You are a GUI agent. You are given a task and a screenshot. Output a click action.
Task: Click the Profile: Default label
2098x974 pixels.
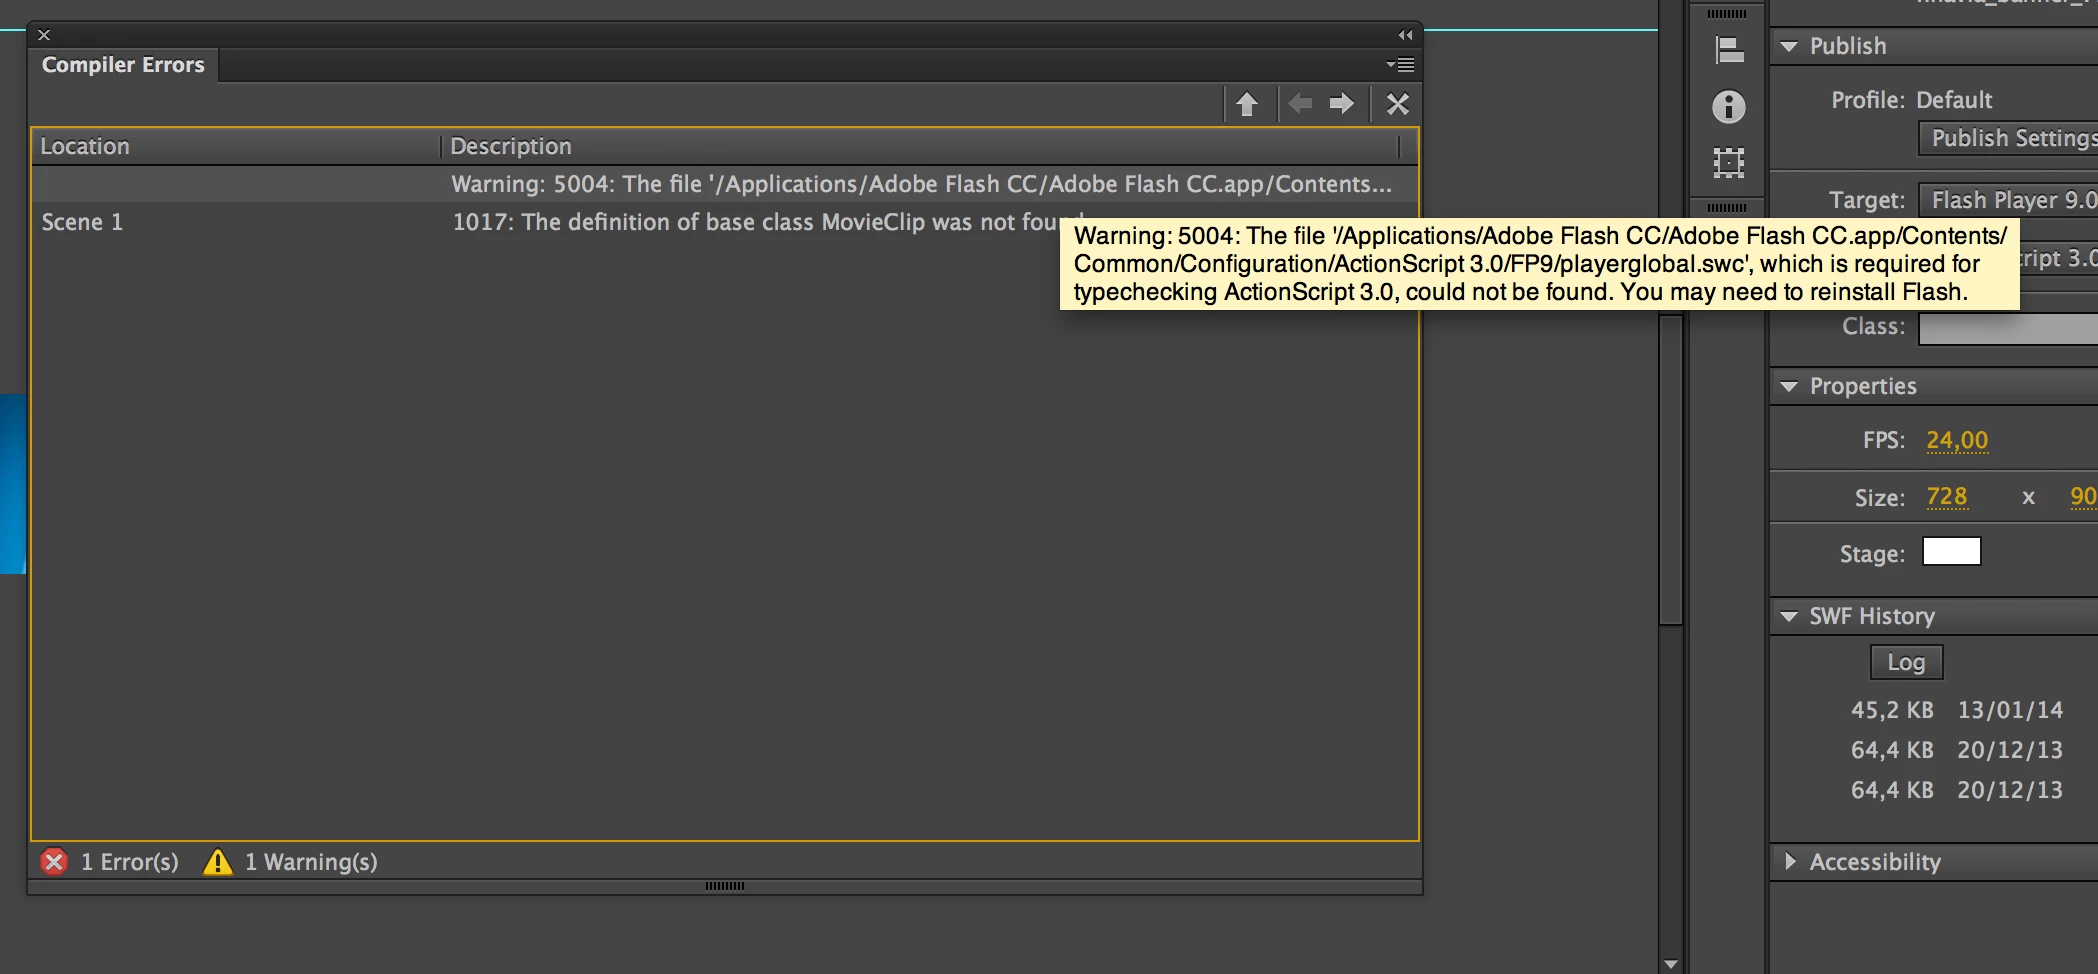(1912, 100)
